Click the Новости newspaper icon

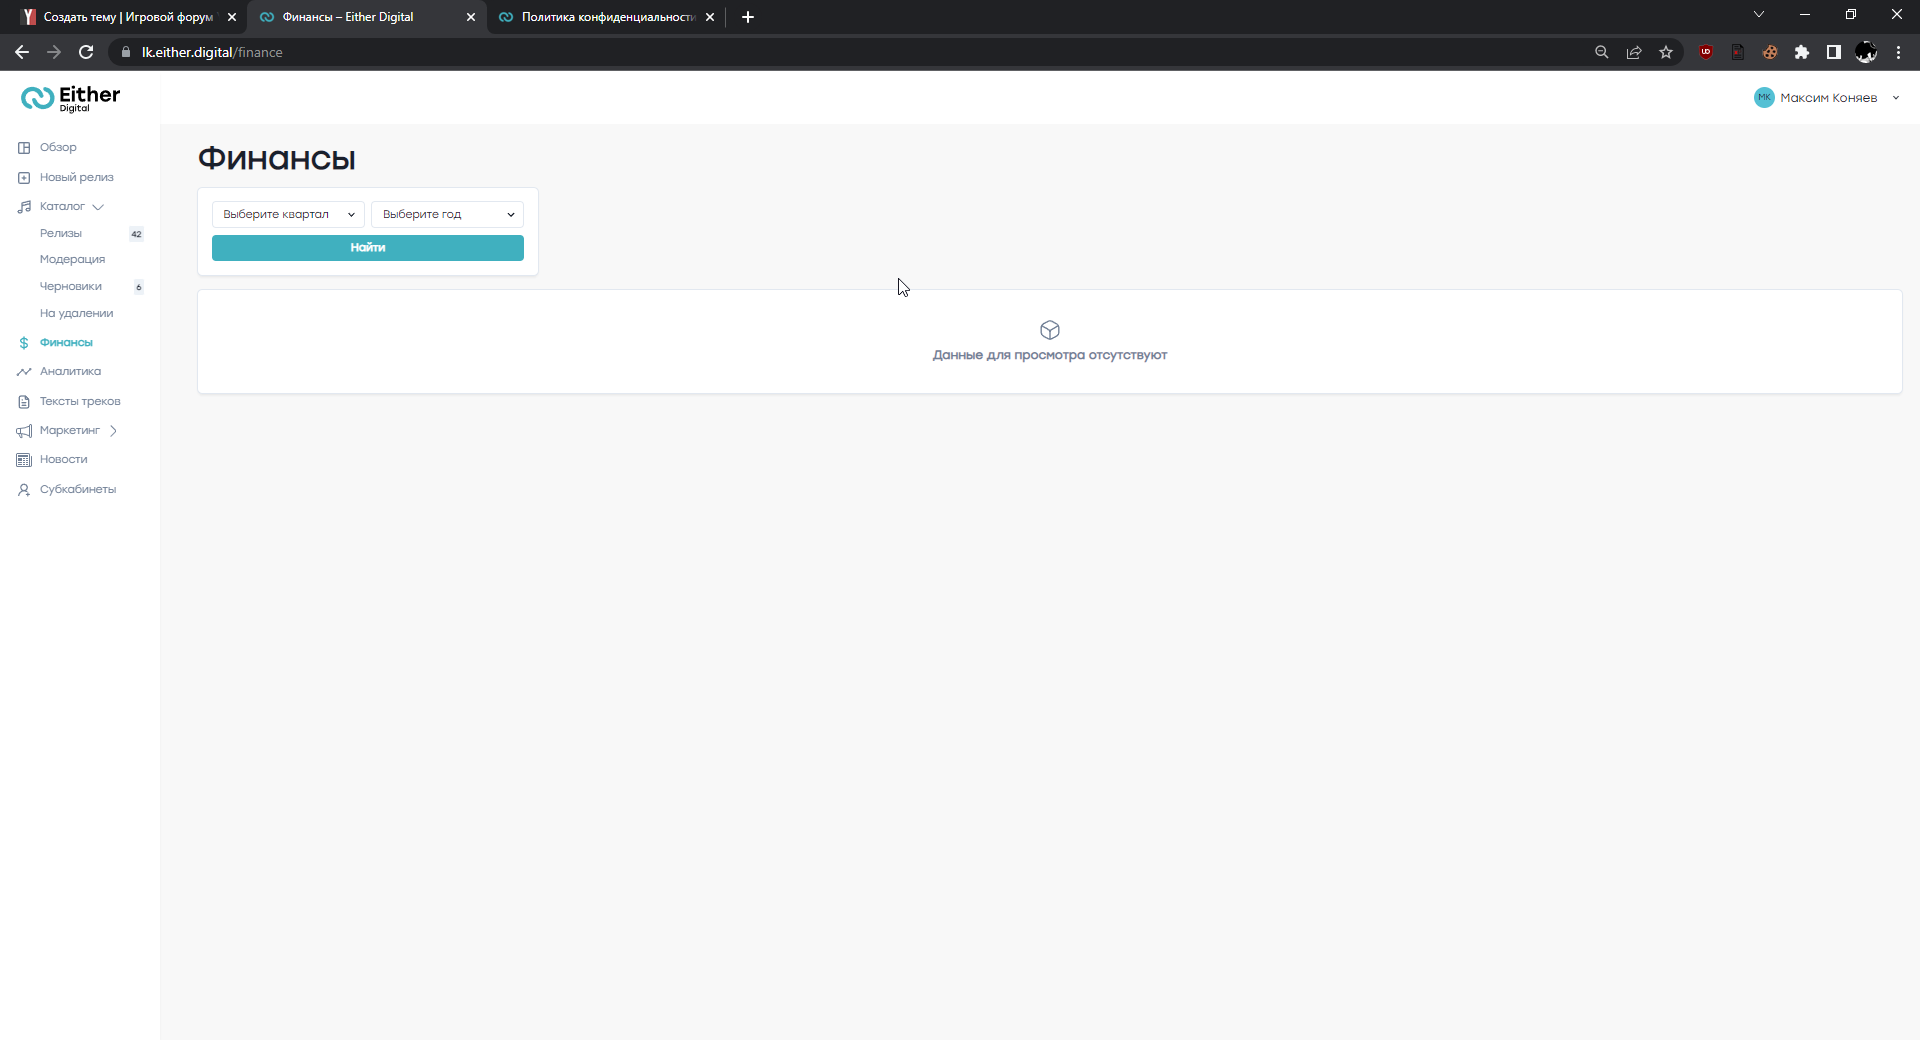pos(24,460)
